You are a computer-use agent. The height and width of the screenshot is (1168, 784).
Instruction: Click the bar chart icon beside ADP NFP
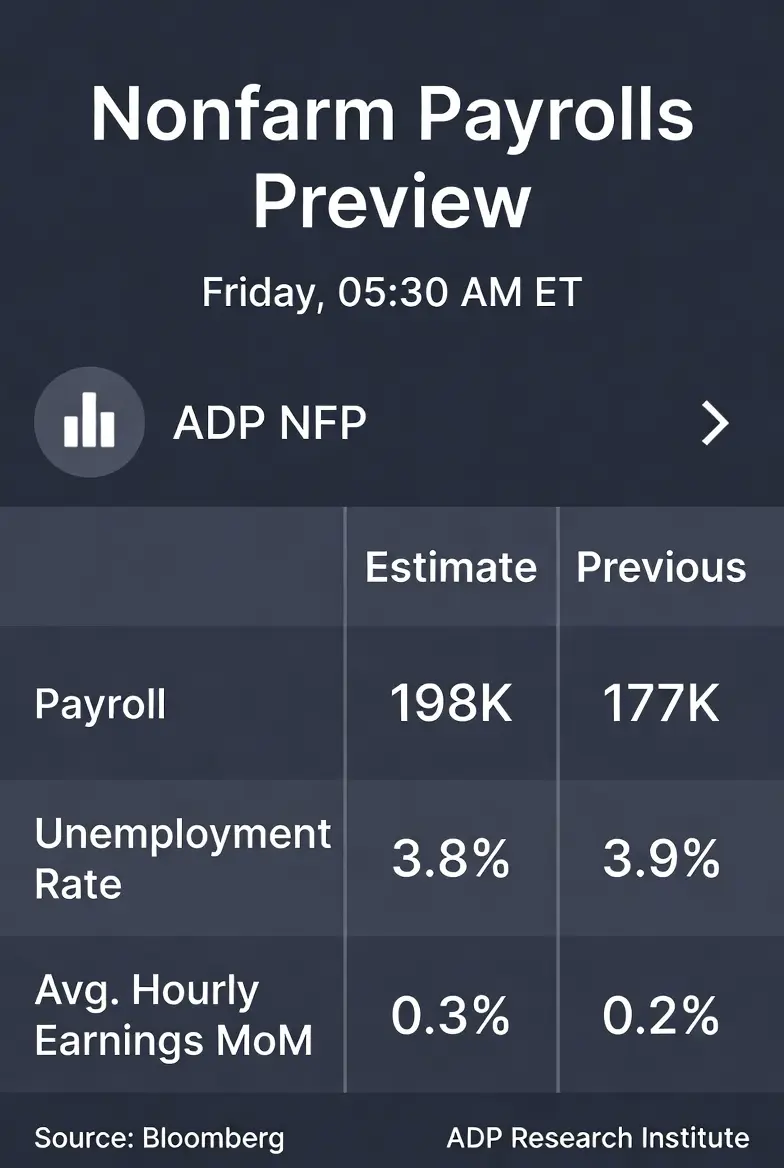click(x=89, y=422)
